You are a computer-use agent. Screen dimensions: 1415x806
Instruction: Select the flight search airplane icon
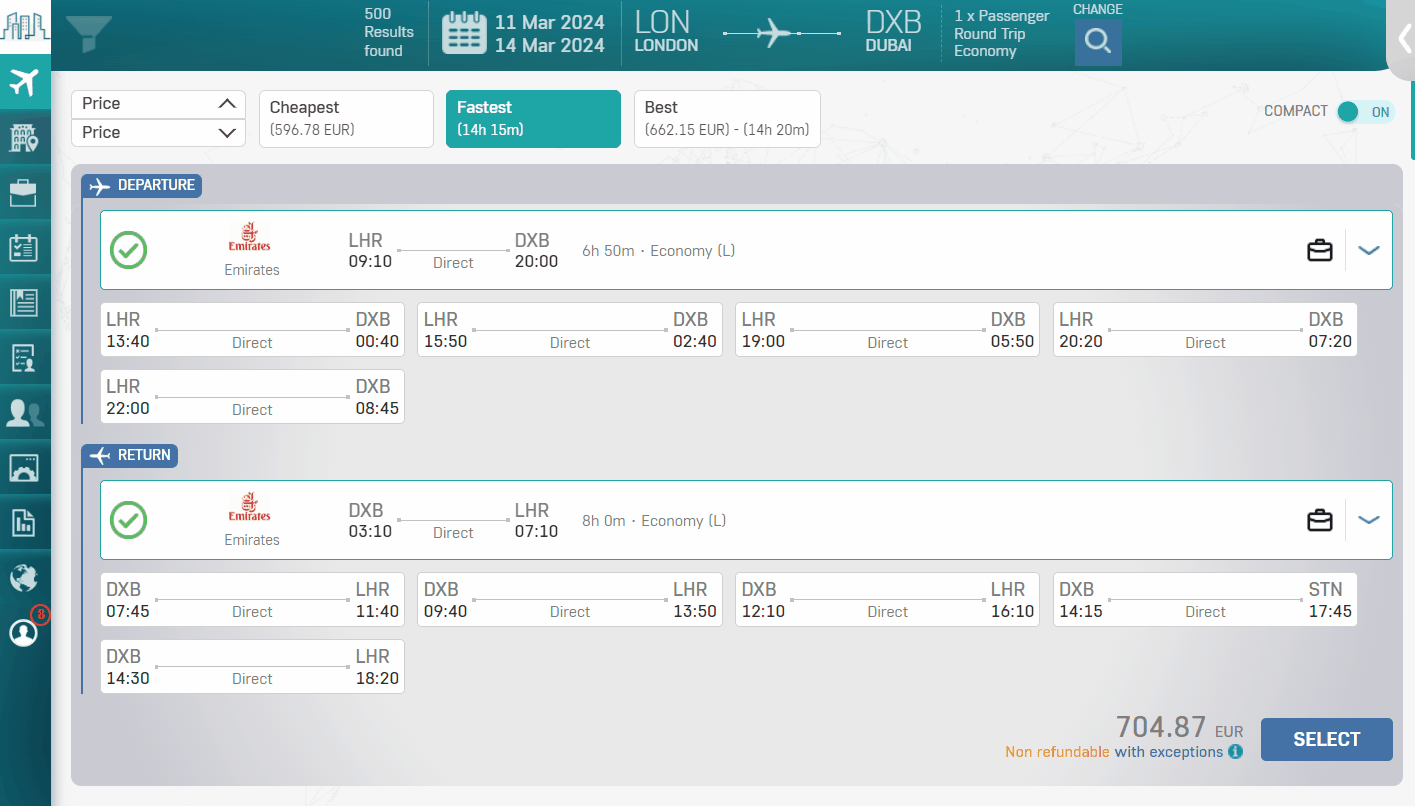click(x=24, y=82)
